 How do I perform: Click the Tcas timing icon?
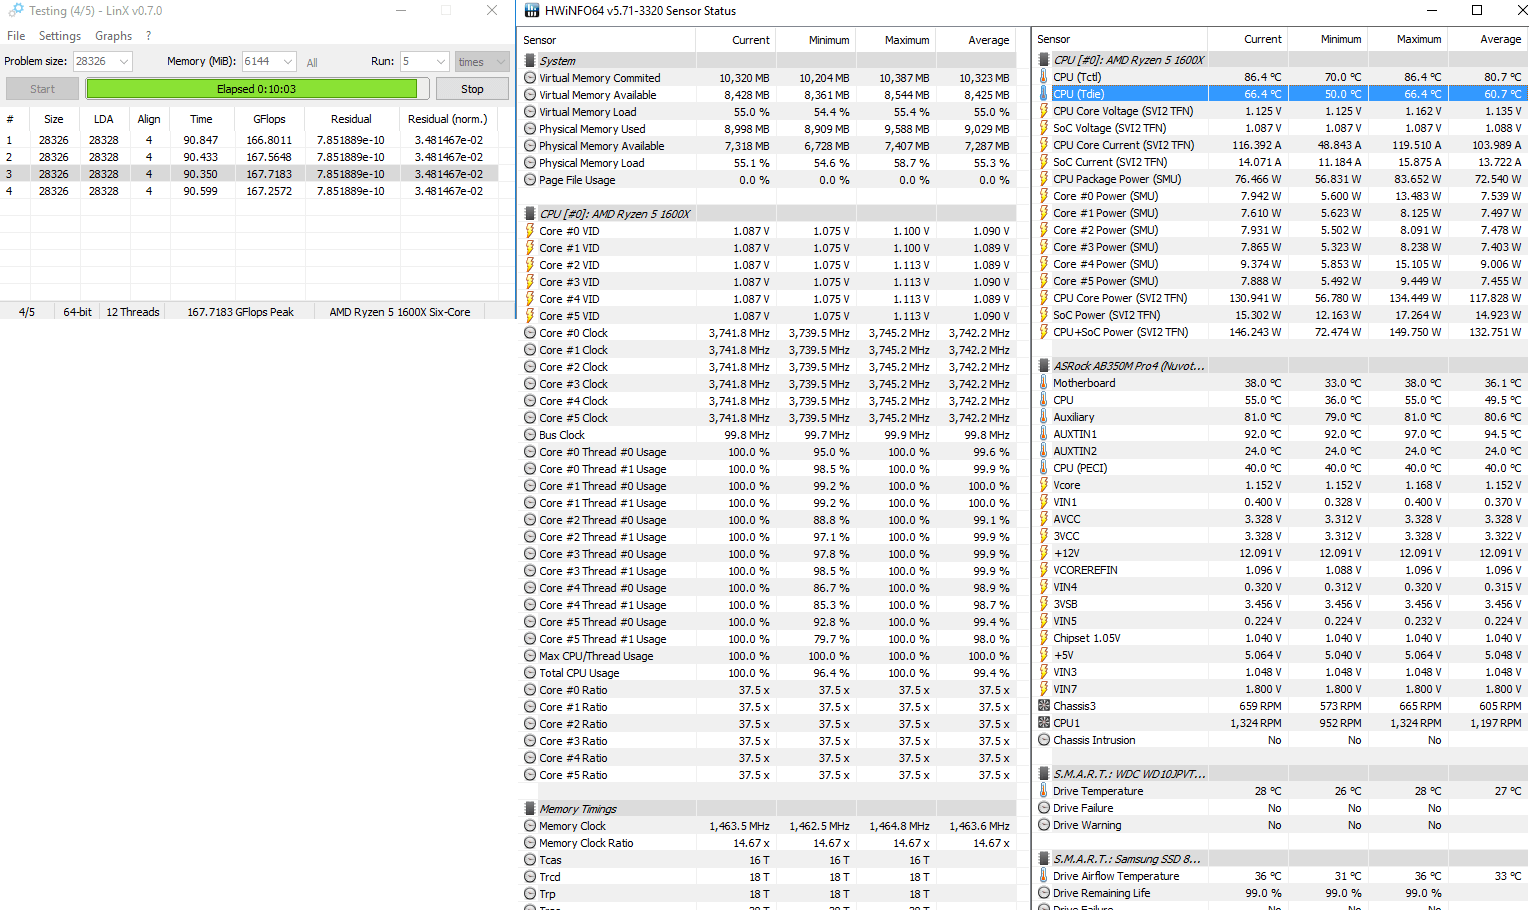click(530, 860)
